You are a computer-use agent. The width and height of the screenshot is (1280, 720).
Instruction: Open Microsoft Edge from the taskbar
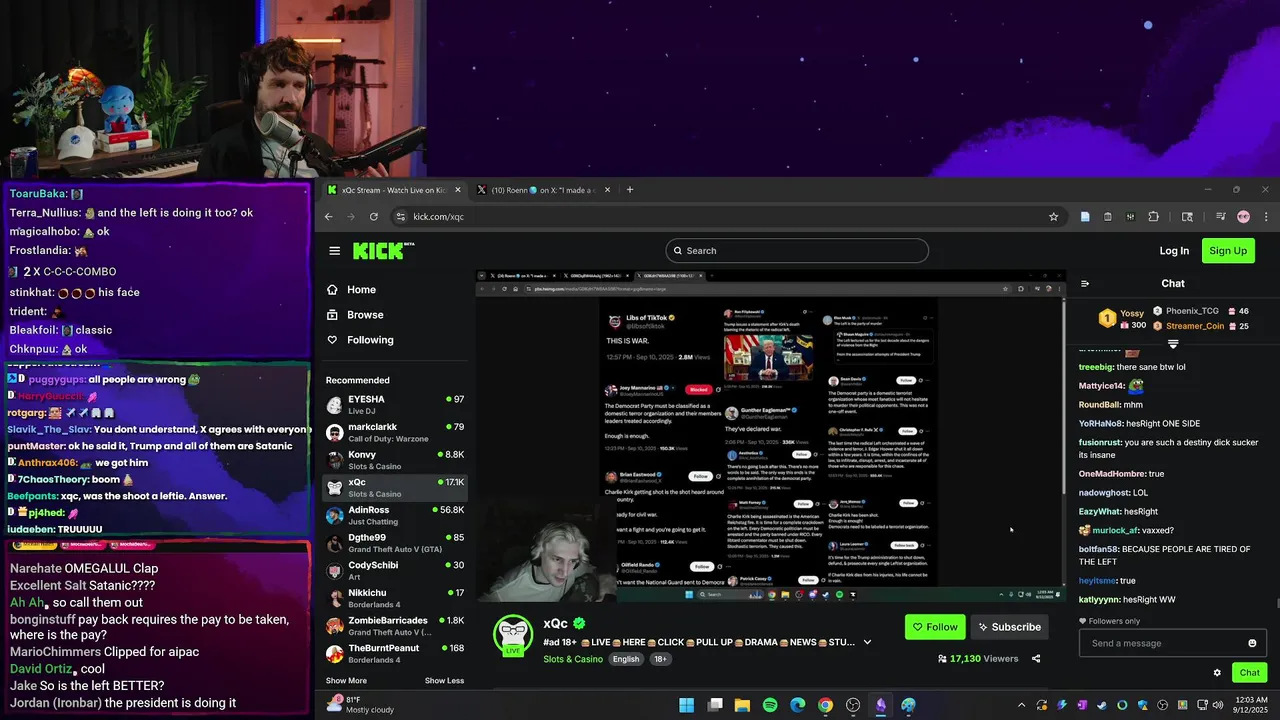click(x=797, y=705)
